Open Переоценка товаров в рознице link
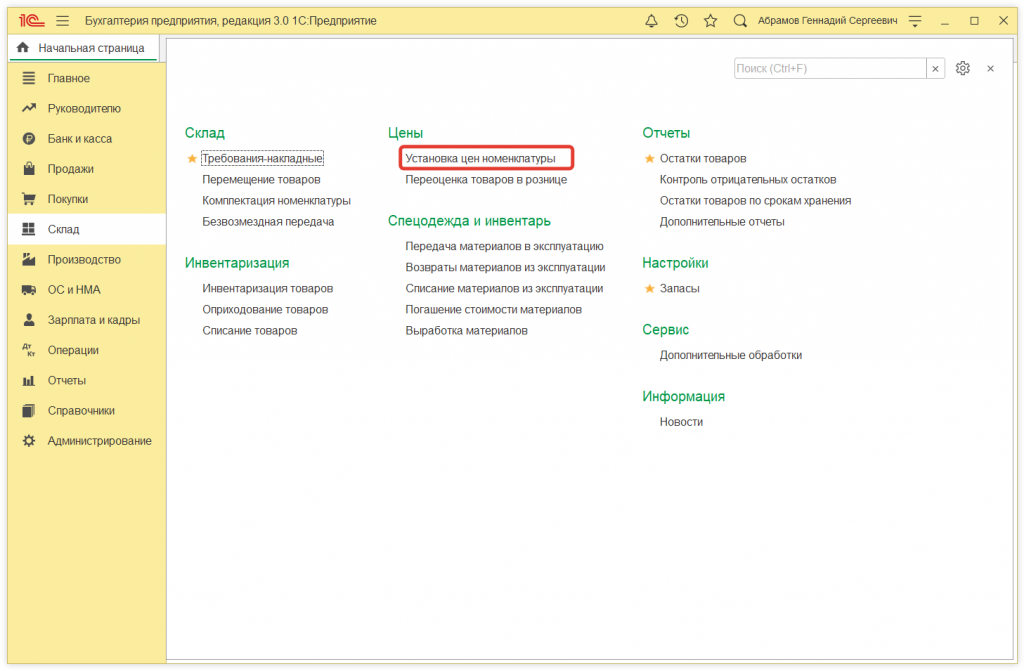Screen dimensions: 1024x671 tap(485, 180)
